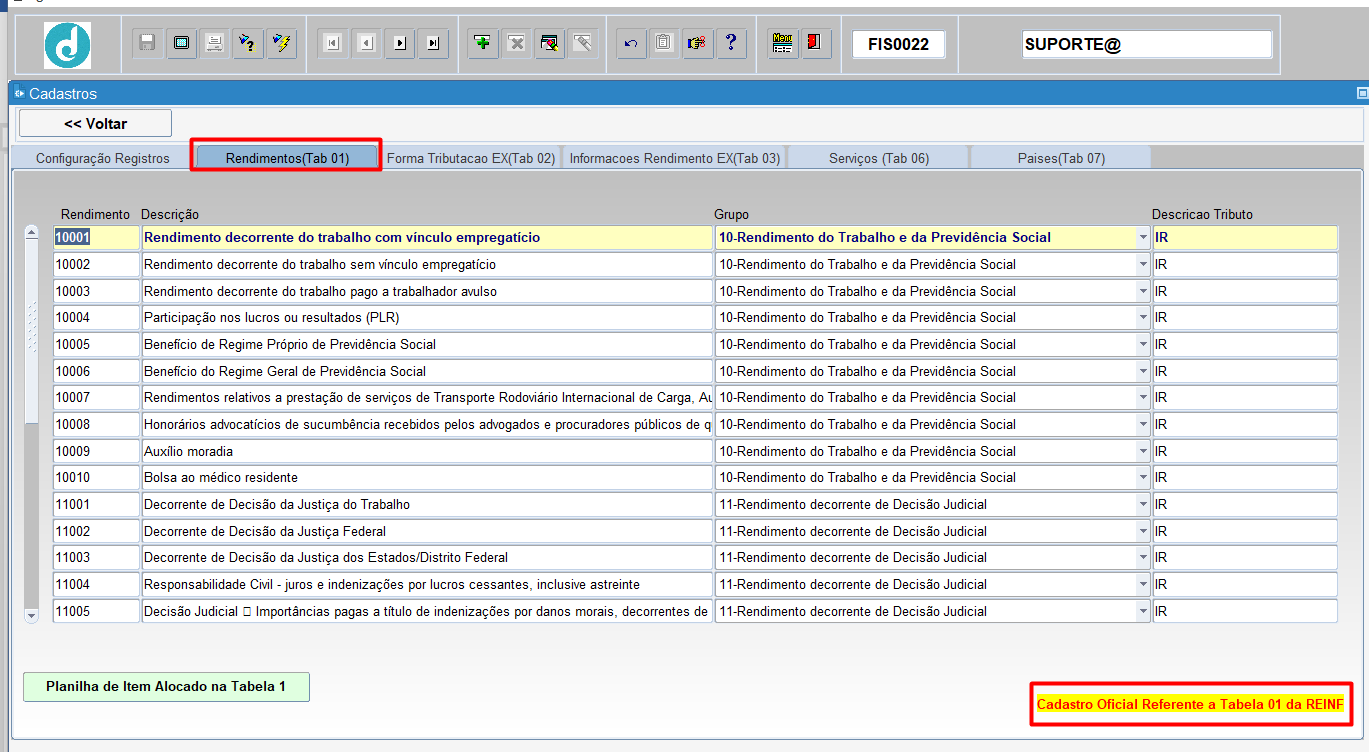Open Grupo dropdown for row 11005
1369x752 pixels.
(1143, 611)
